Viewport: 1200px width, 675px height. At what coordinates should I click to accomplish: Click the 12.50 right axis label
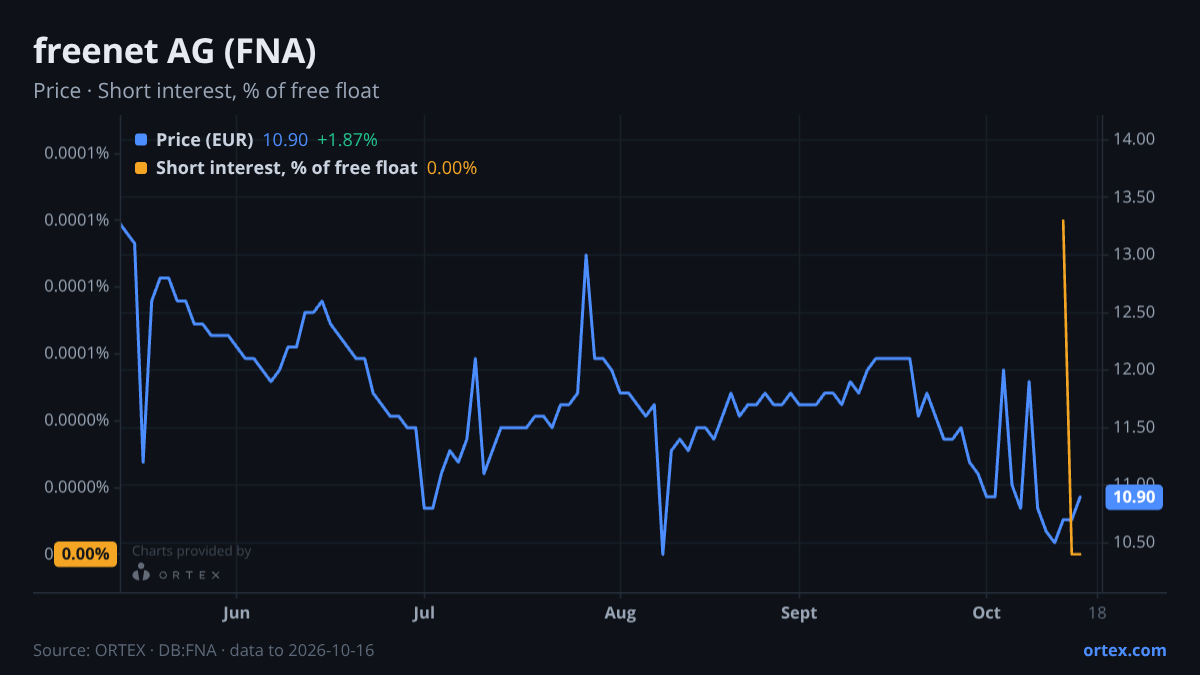[1135, 312]
